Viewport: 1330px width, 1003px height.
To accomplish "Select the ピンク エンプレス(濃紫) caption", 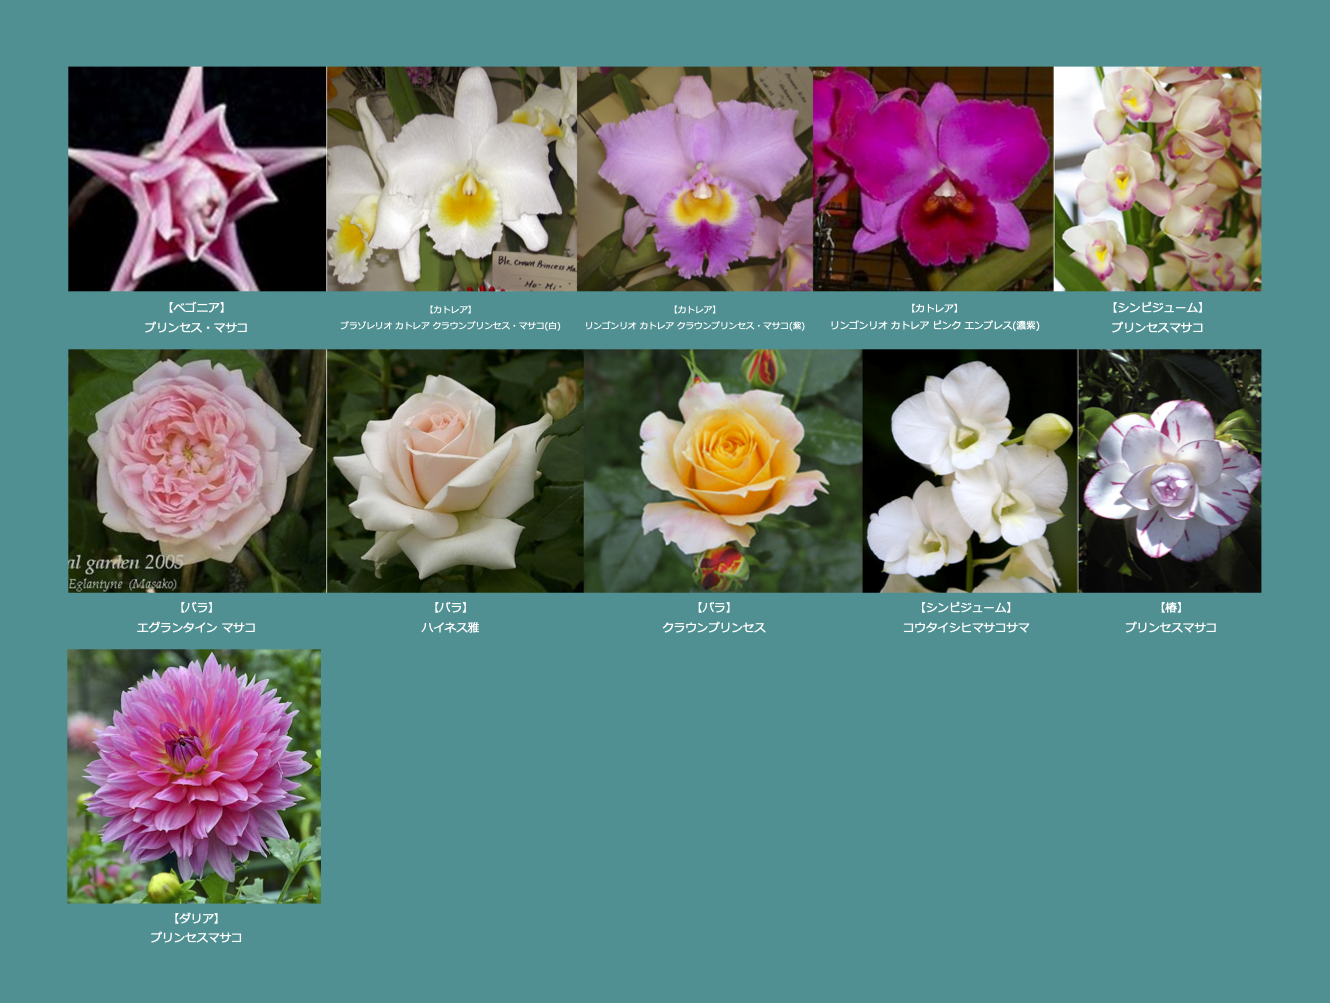I will click(x=934, y=325).
